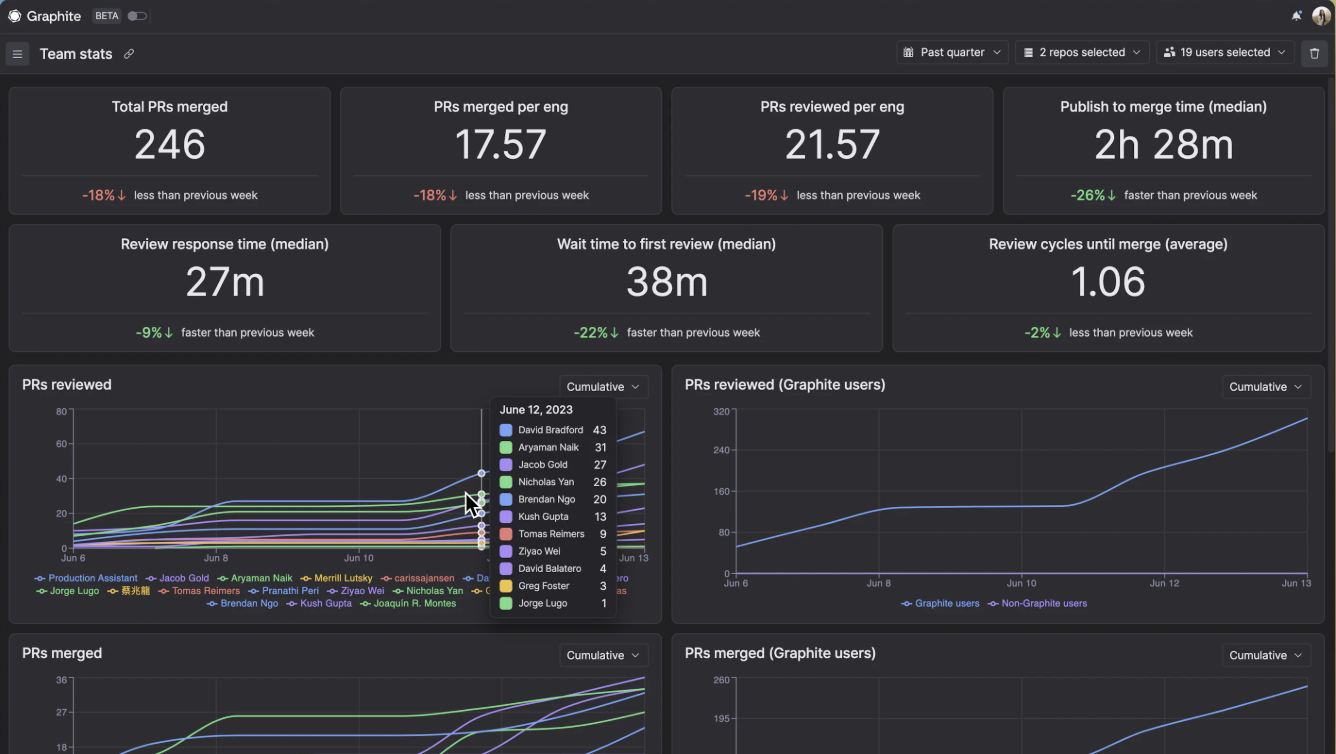This screenshot has height=754, width=1336.
Task: Open the Cumulative dropdown on PRs reviewed chart
Action: click(602, 386)
